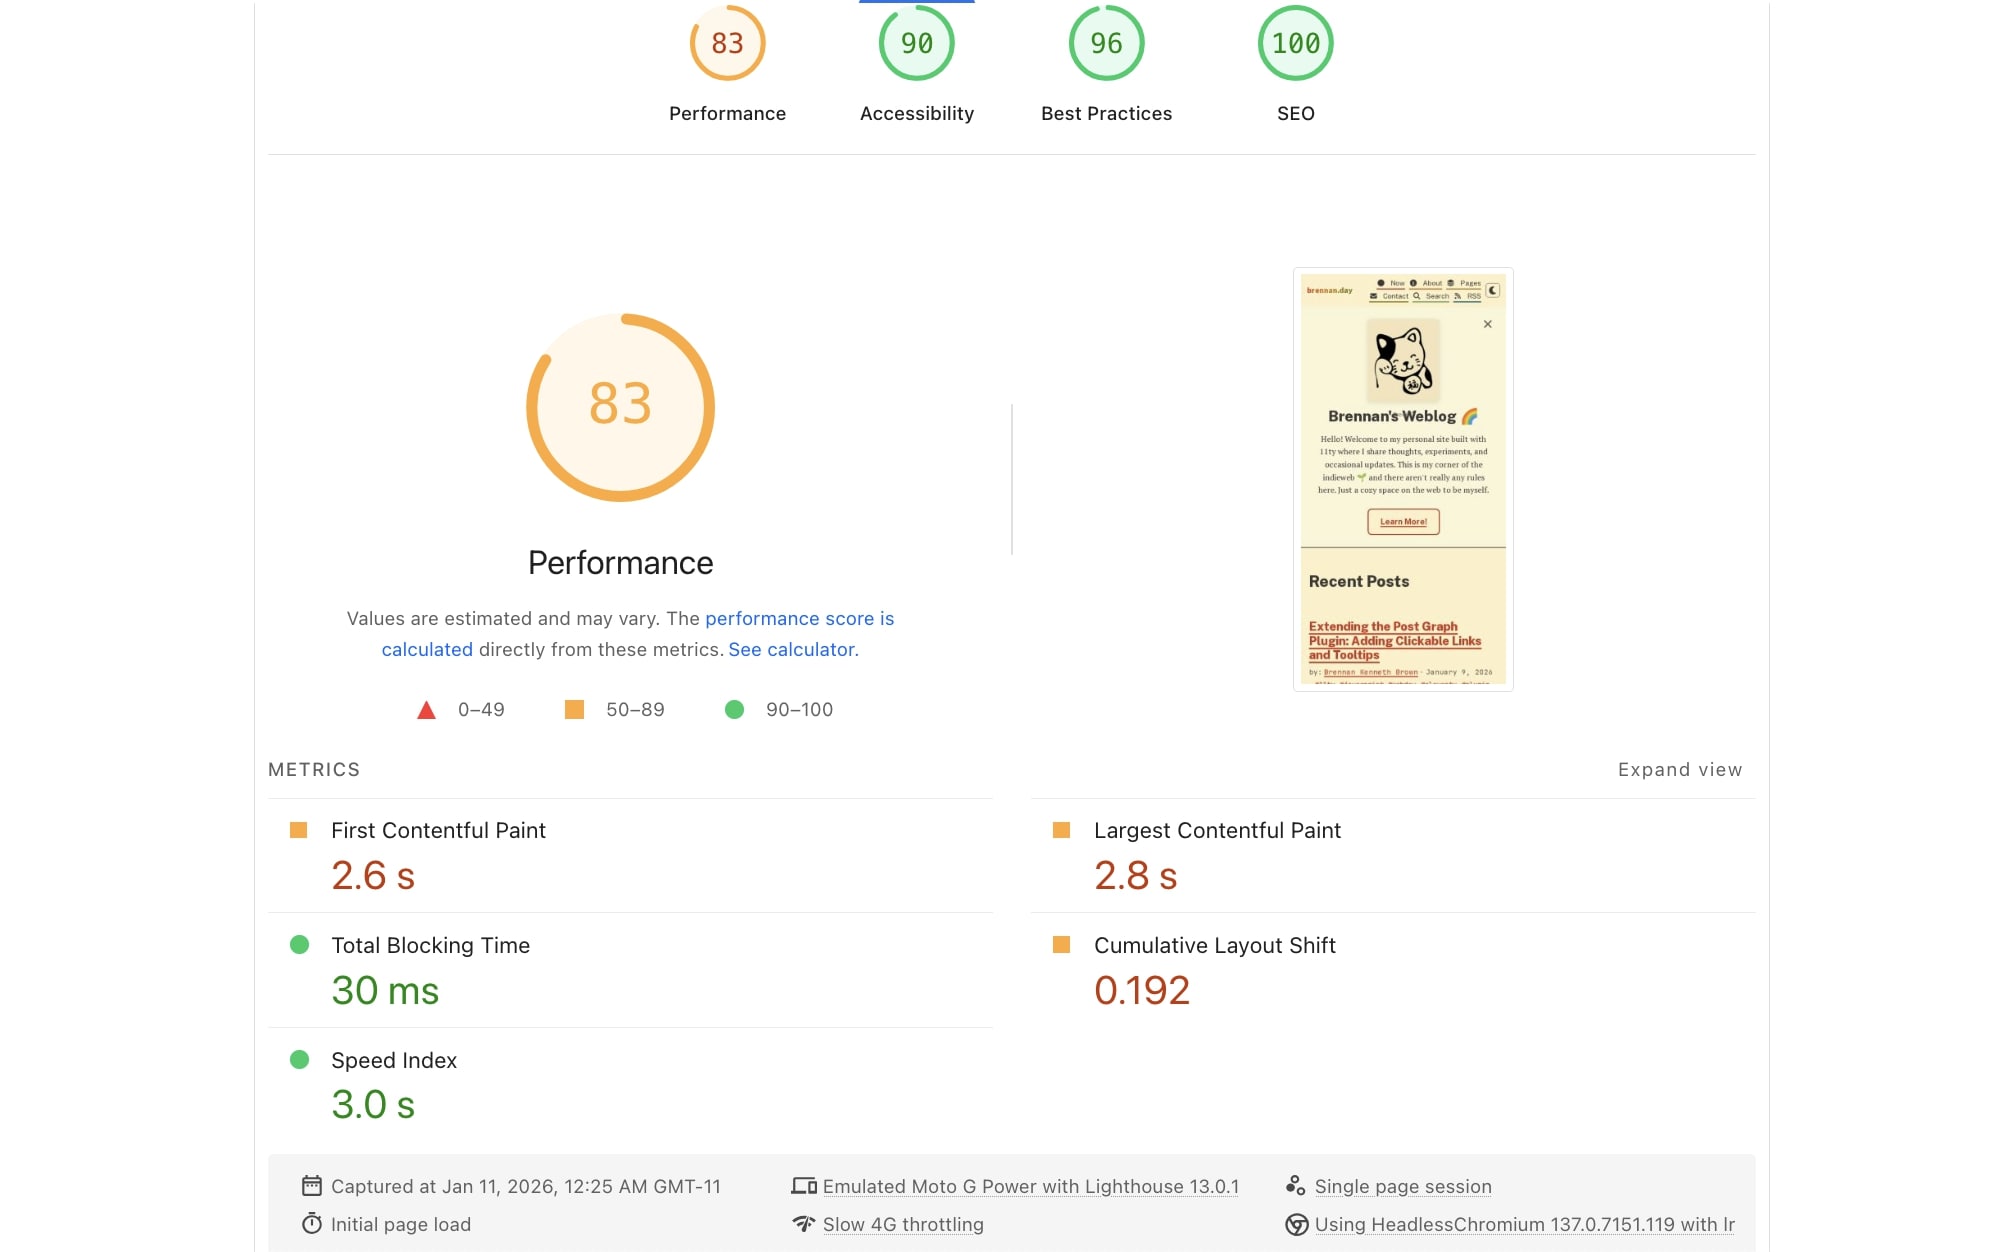Click the red triangle in the 0–49 legend
This screenshot has height=1252, width=2014.
(426, 709)
